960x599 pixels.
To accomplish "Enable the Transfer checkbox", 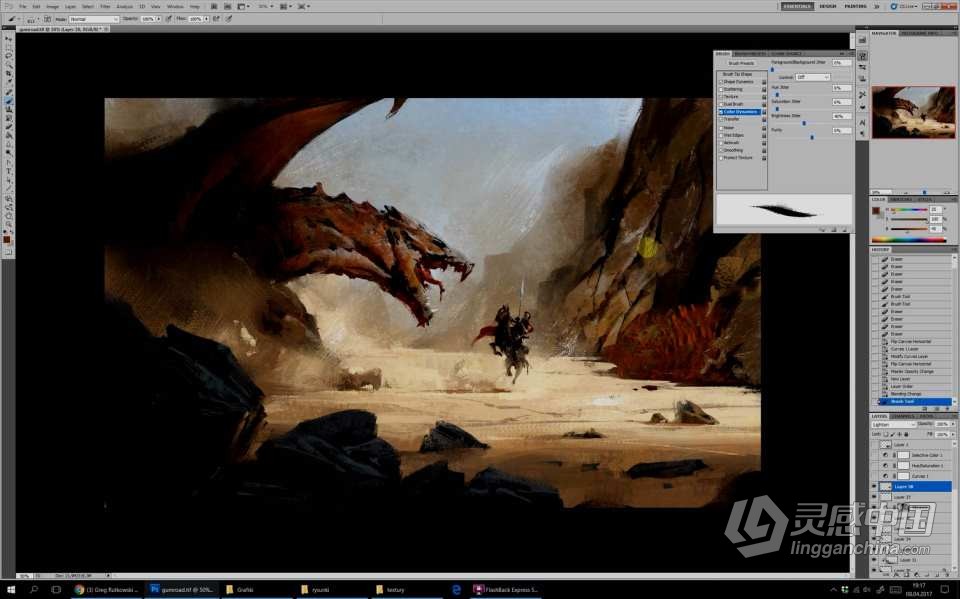I will (721, 119).
